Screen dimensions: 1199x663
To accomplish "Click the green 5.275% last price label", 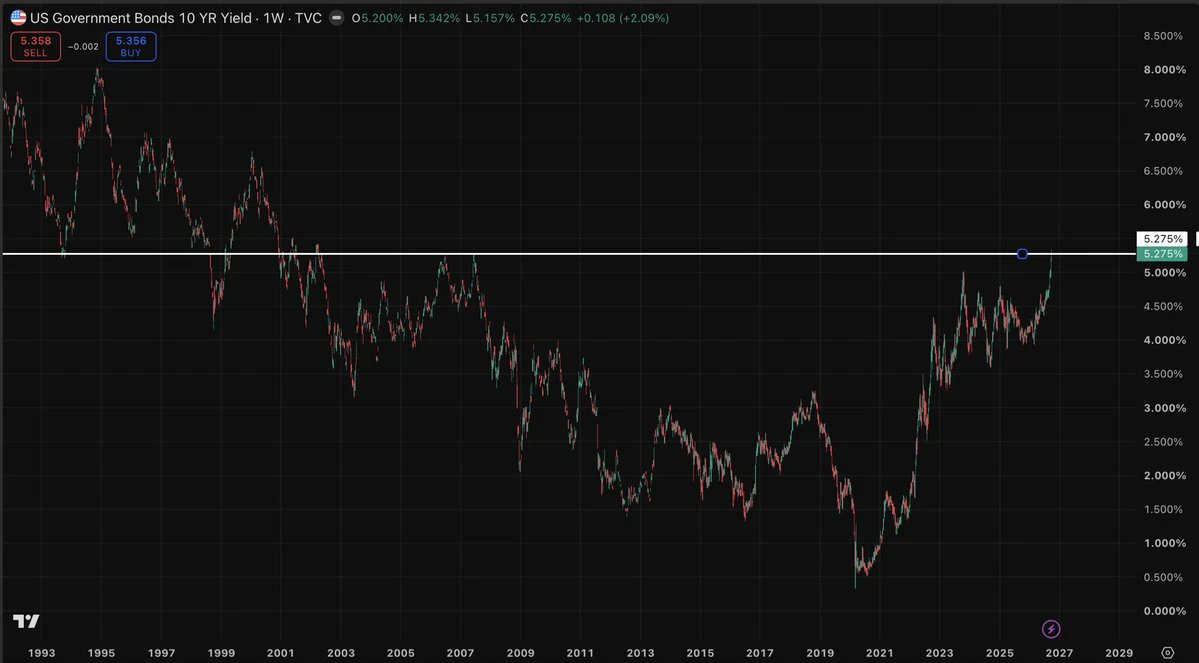I will (1162, 254).
